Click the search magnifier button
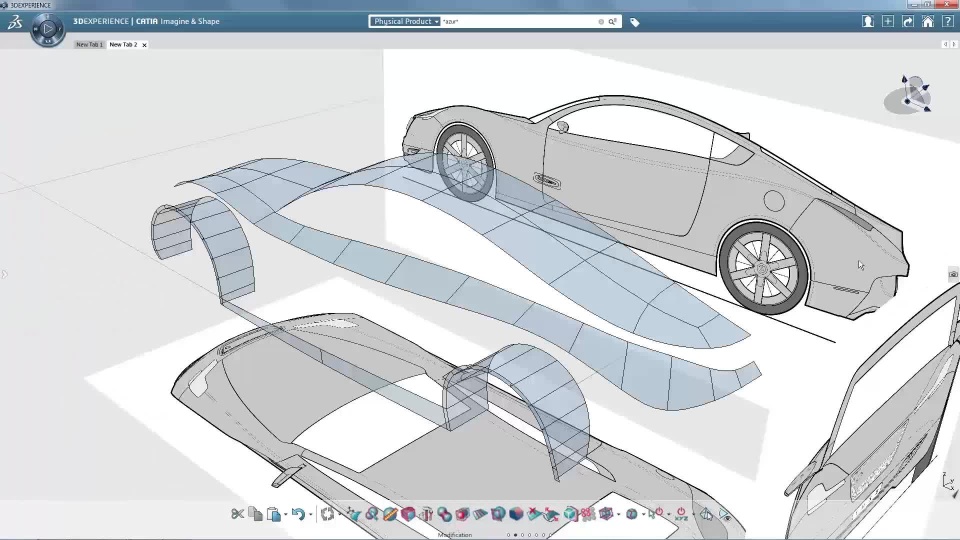This screenshot has width=960, height=540. coord(612,21)
